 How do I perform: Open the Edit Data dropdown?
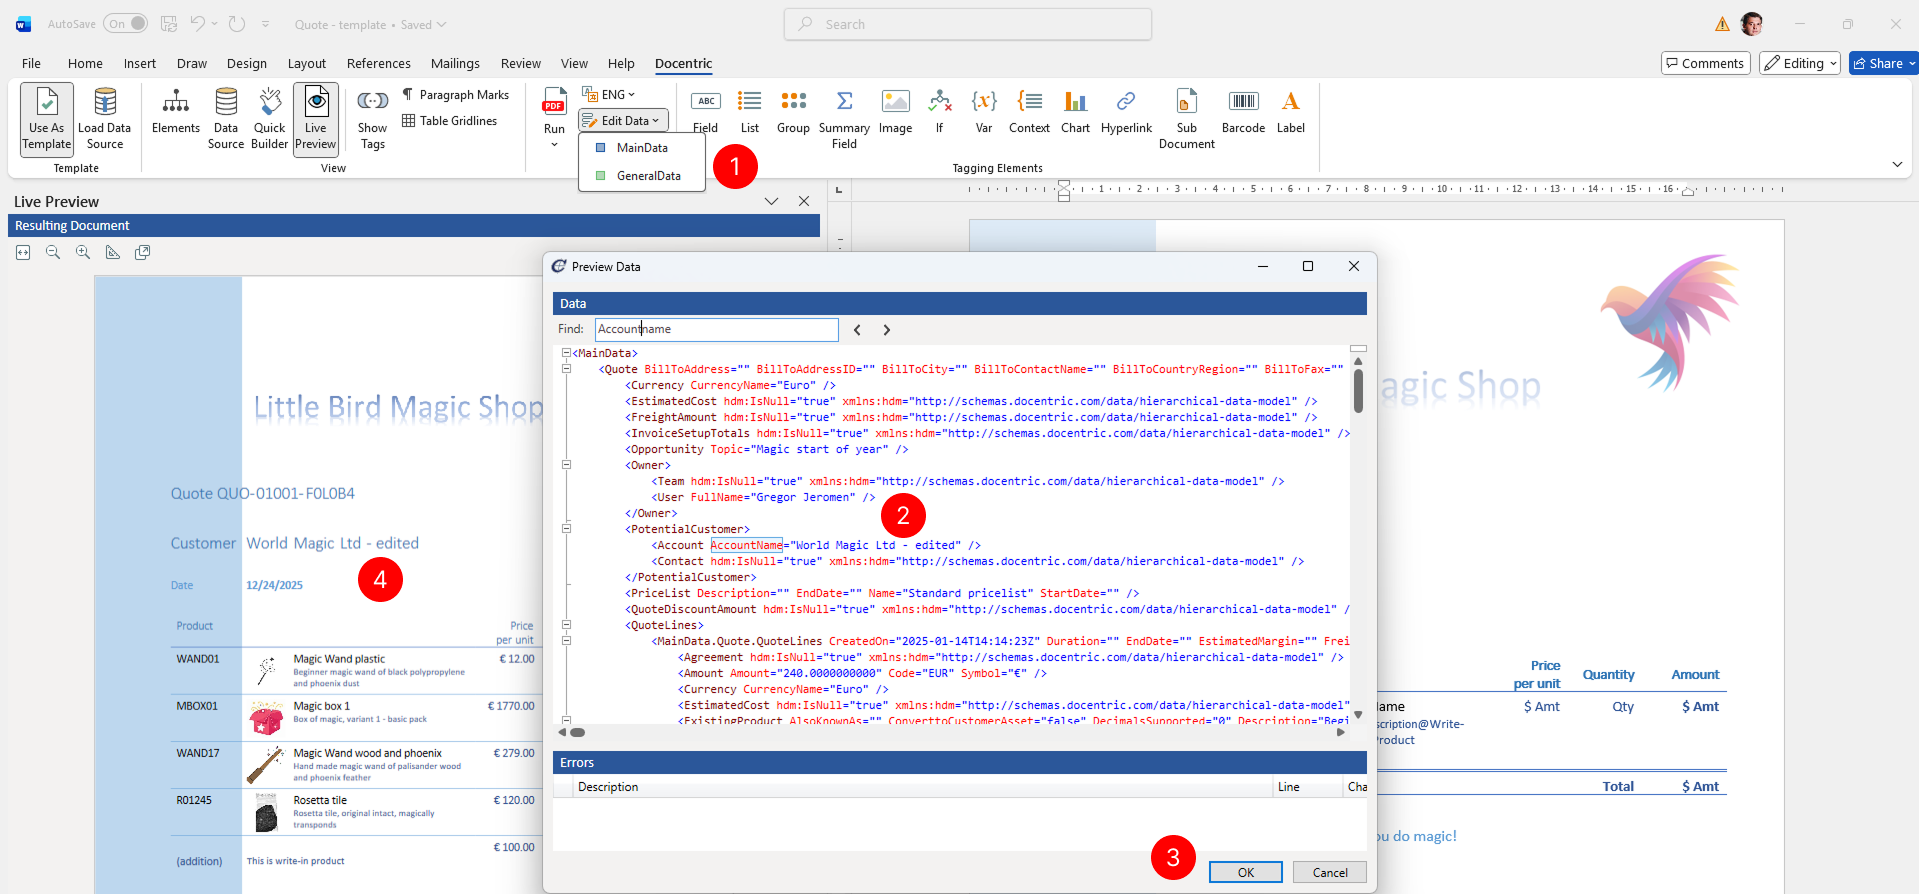pos(624,120)
